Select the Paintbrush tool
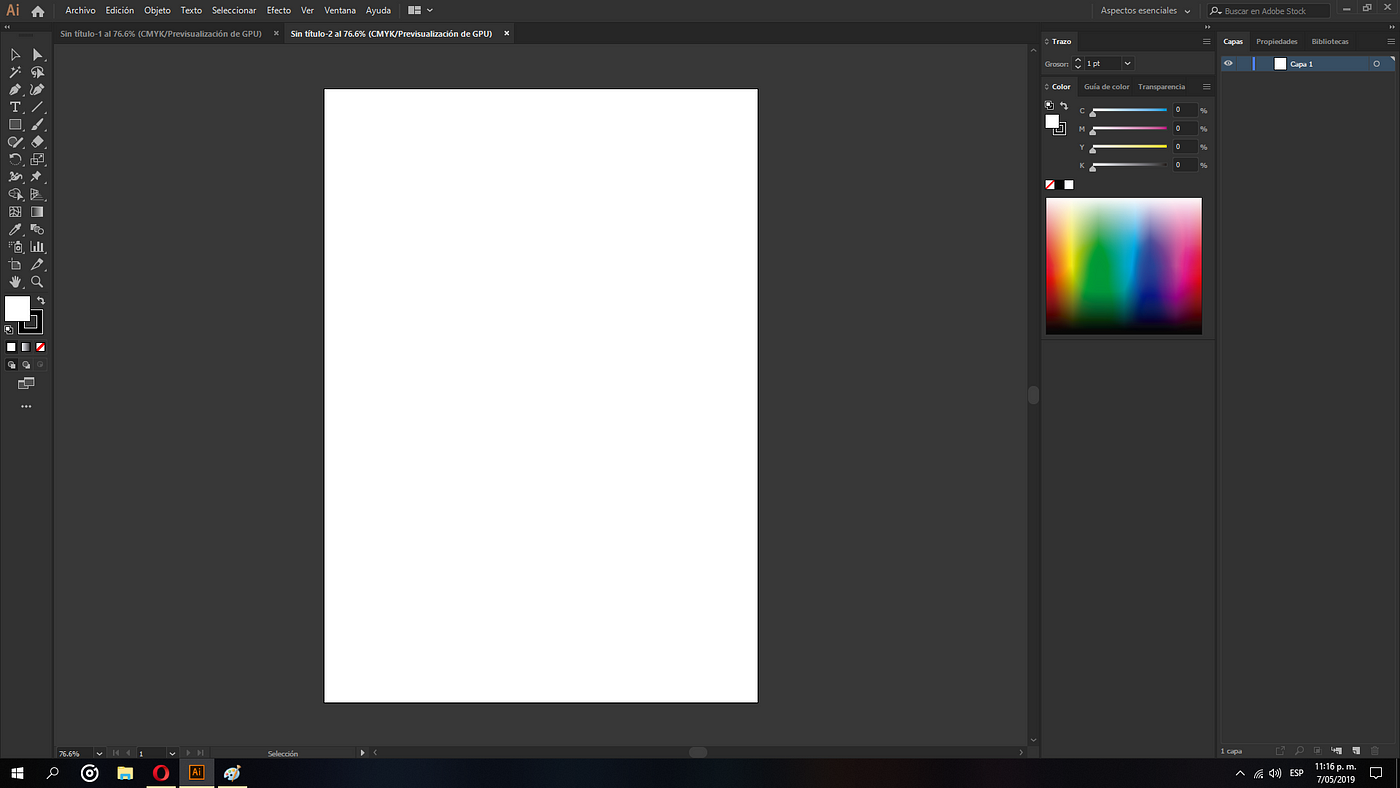This screenshot has width=1400, height=788. [x=37, y=125]
